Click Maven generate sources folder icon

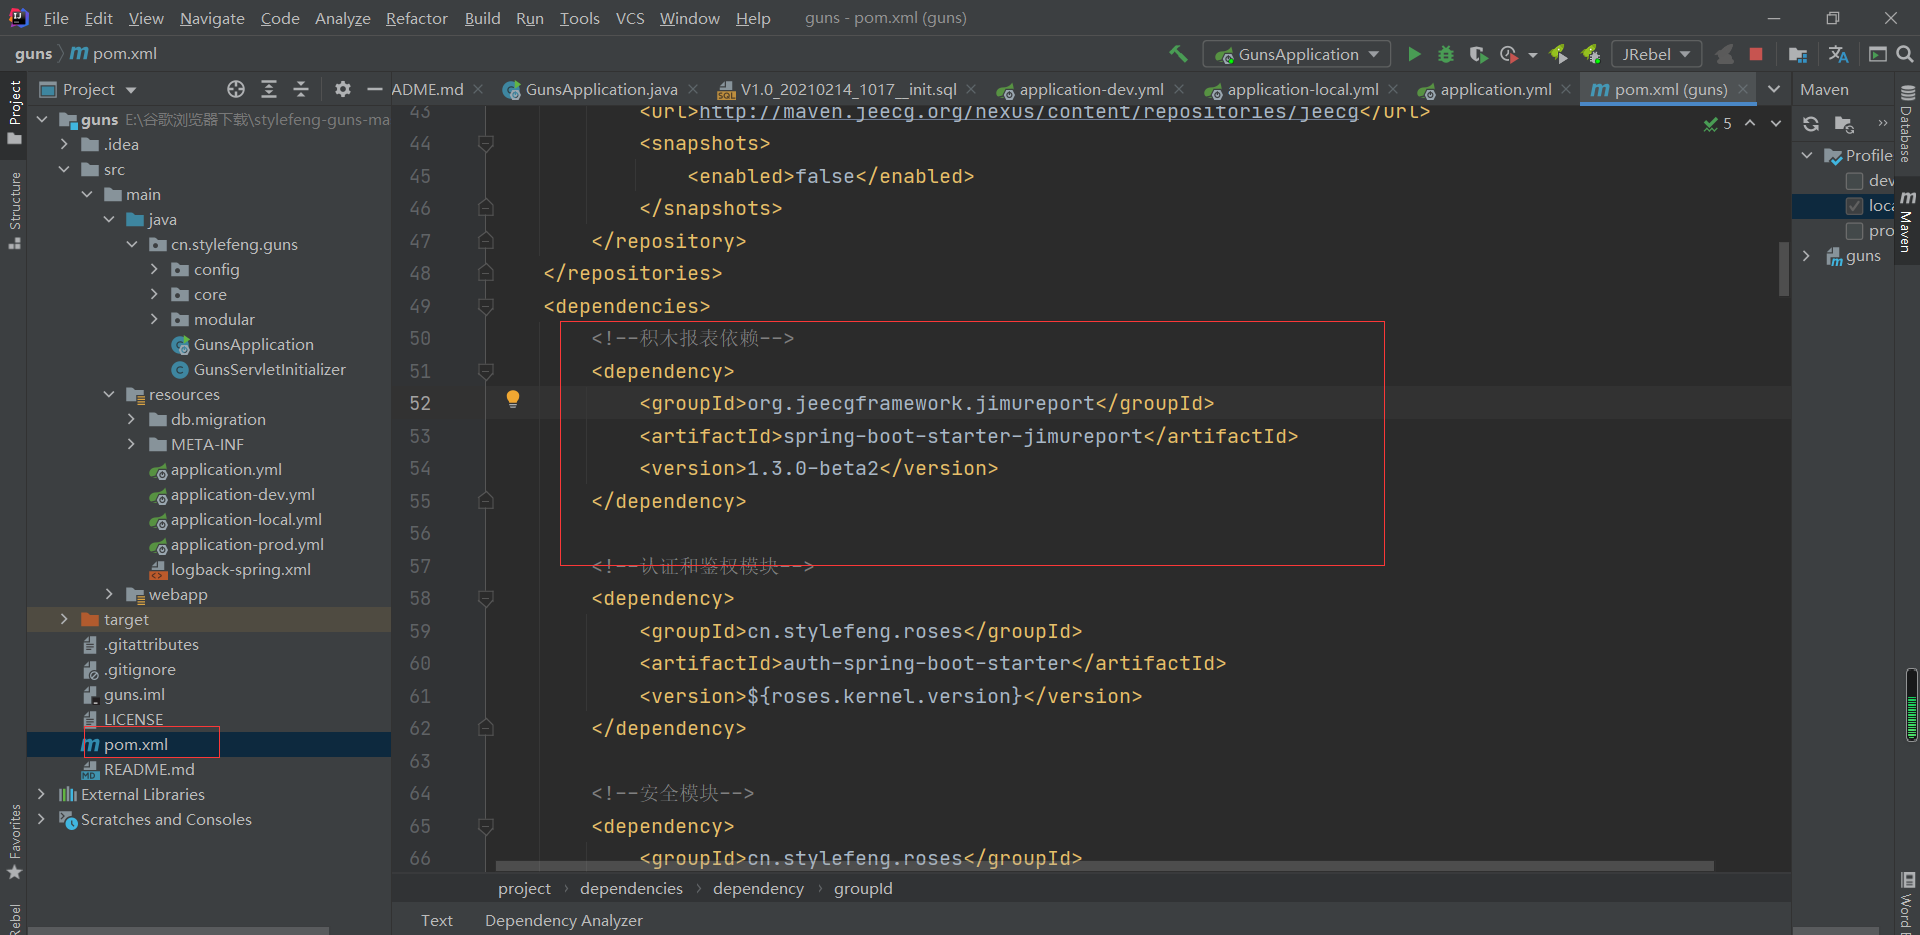pyautogui.click(x=1844, y=124)
